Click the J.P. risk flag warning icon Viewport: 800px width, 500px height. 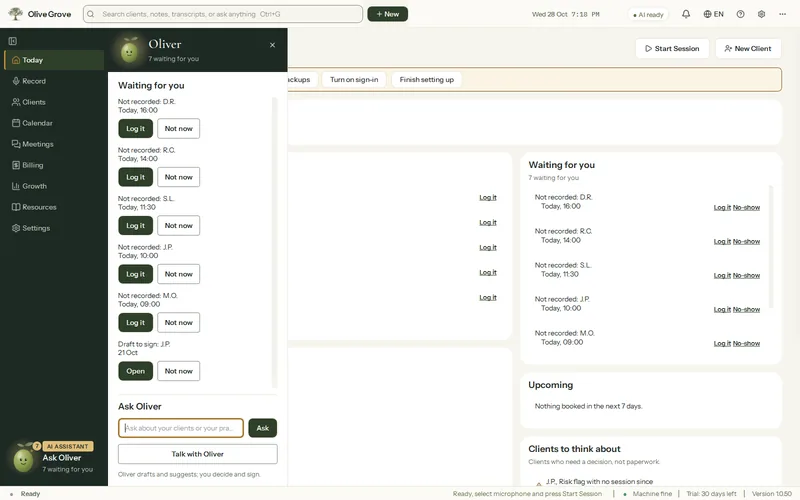coord(538,482)
